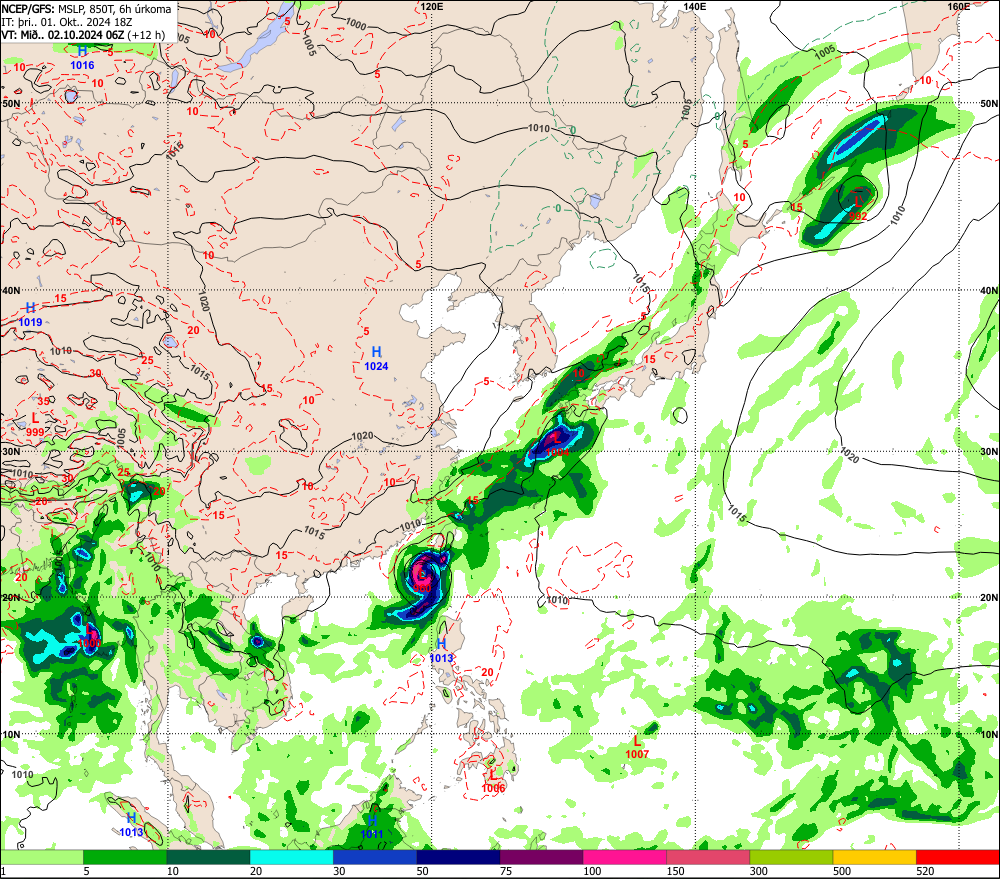Click the L 1000 low over Bay of Bengal
This screenshot has height=879, width=1000.
pyautogui.click(x=89, y=636)
